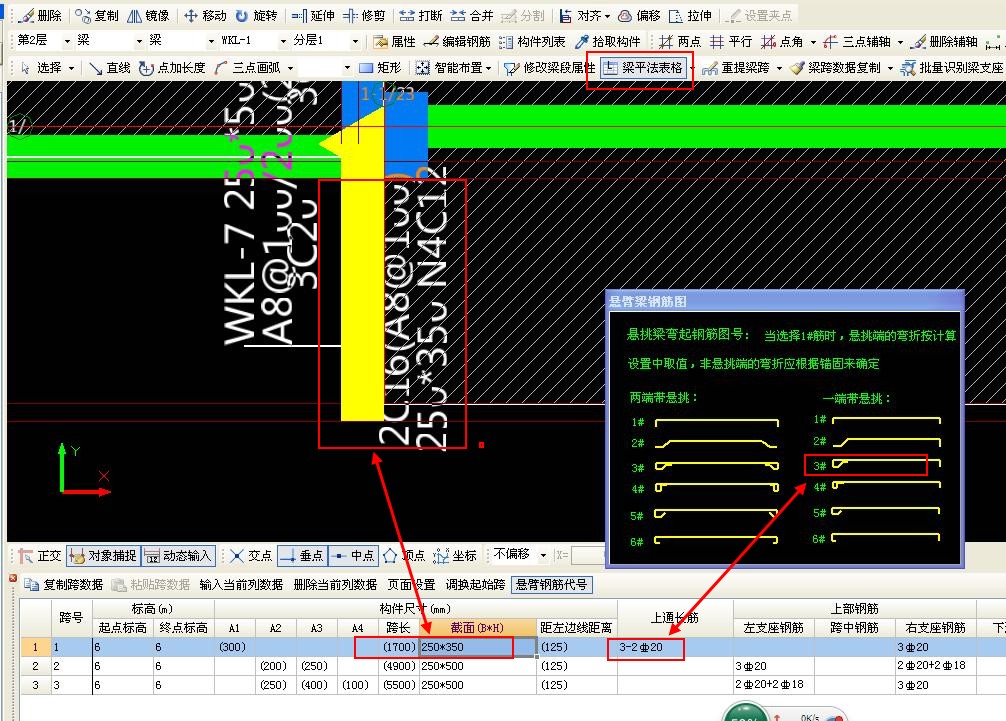This screenshot has width=1006, height=721.
Task: Toggle 垂点 perpendicular snap
Action: (302, 556)
